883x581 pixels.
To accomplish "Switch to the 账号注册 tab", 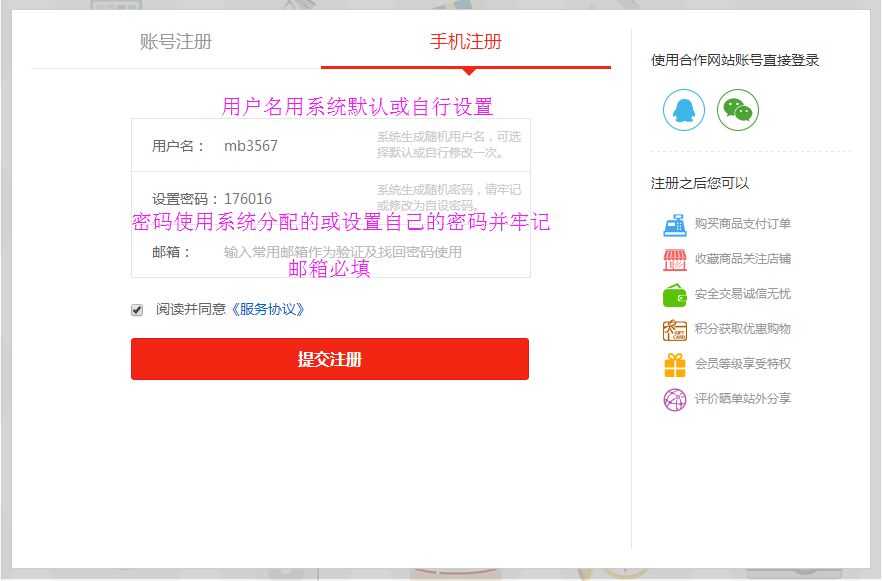I will click(x=176, y=42).
